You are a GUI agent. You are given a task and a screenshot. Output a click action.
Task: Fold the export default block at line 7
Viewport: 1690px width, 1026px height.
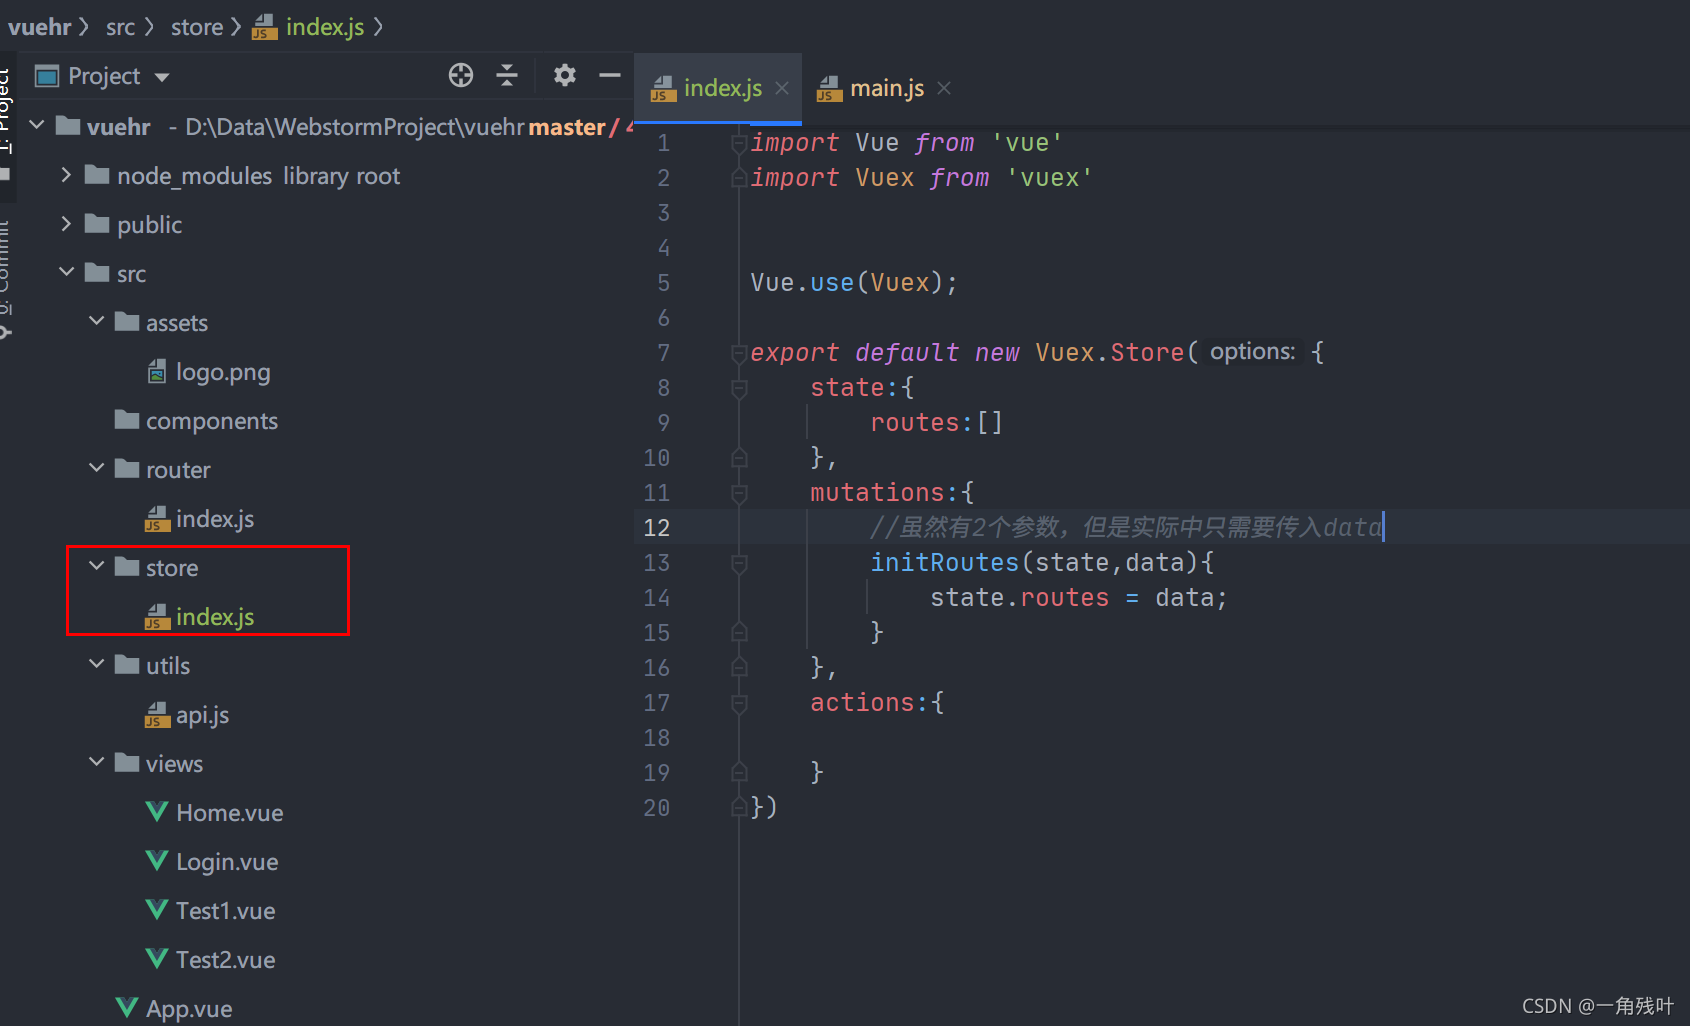pos(739,353)
